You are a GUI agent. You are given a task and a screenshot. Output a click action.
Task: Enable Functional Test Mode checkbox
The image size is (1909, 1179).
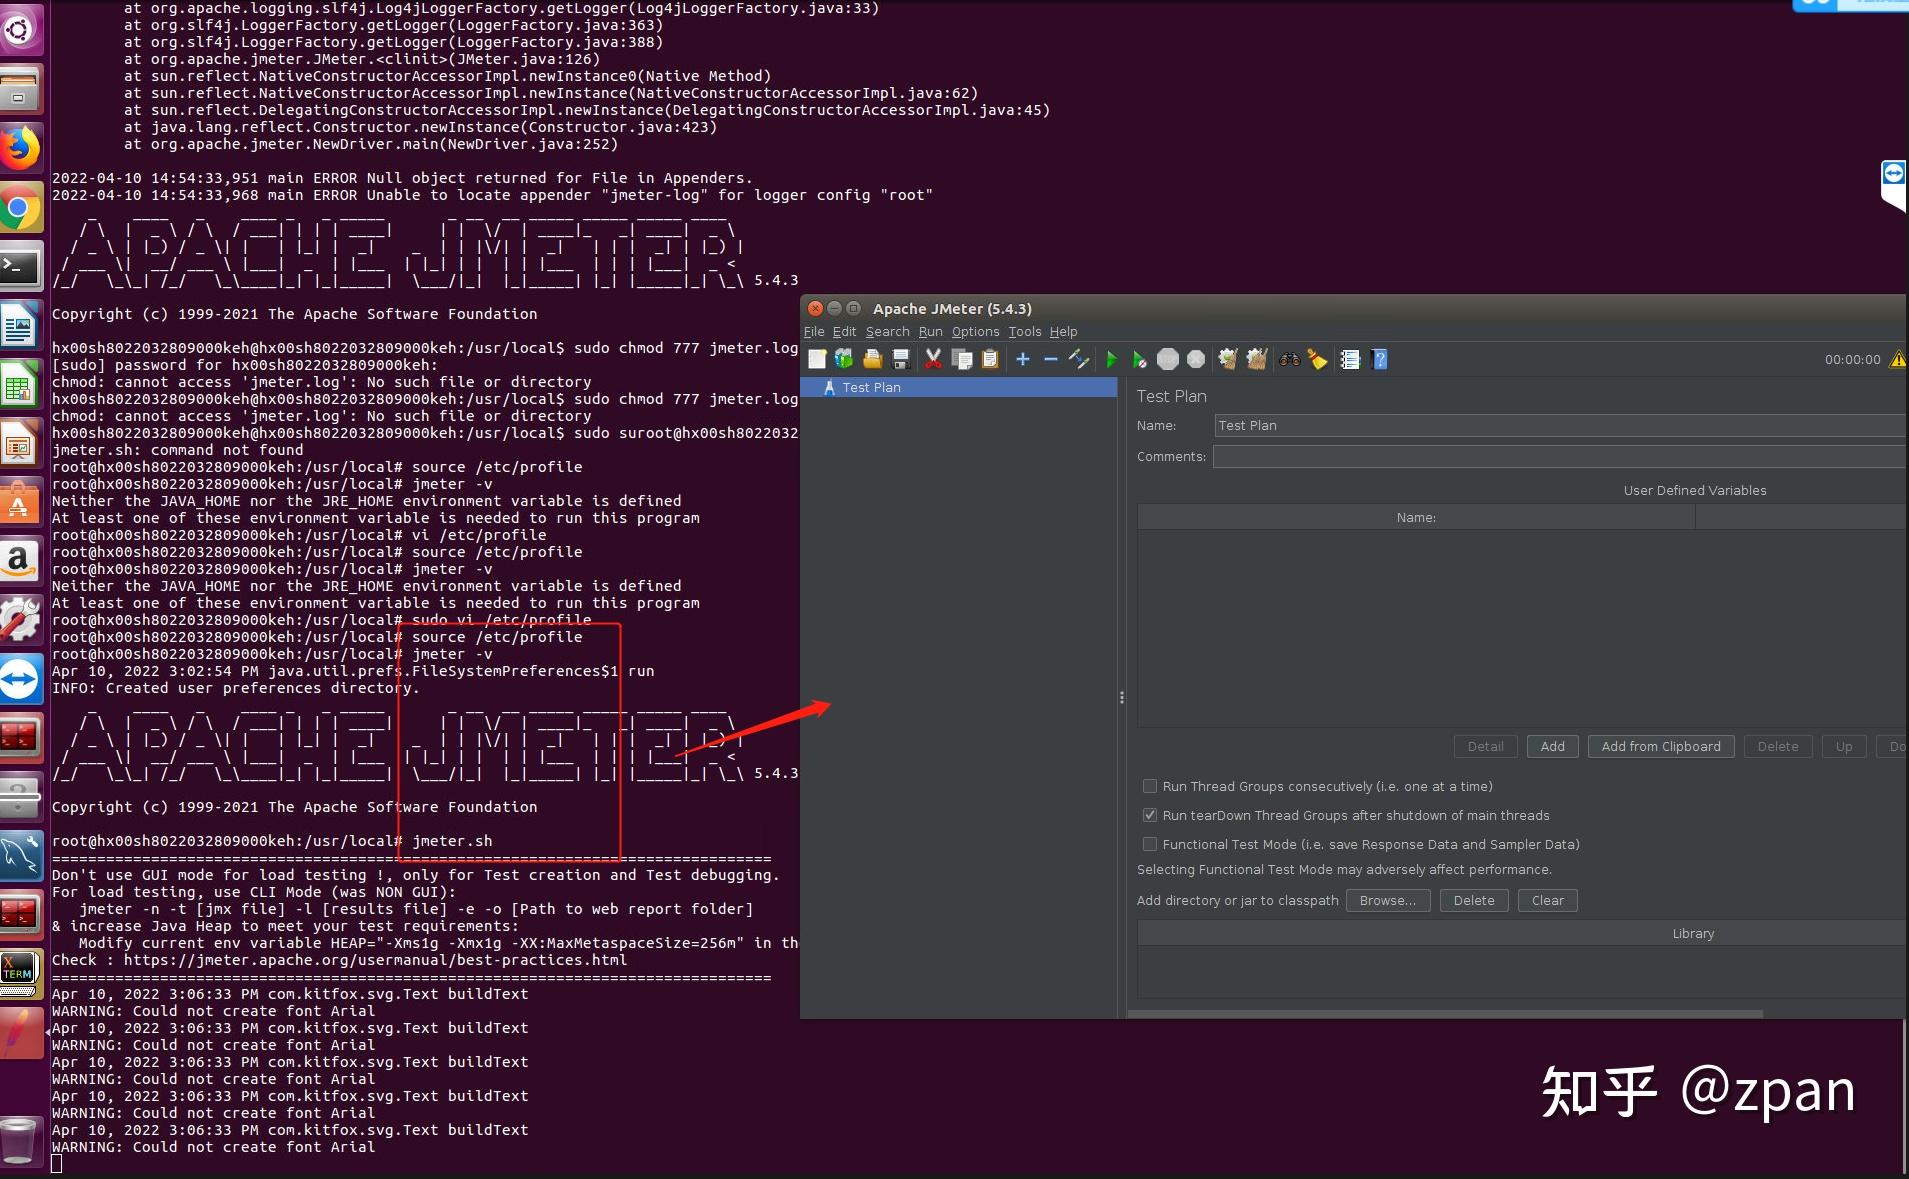coord(1150,844)
